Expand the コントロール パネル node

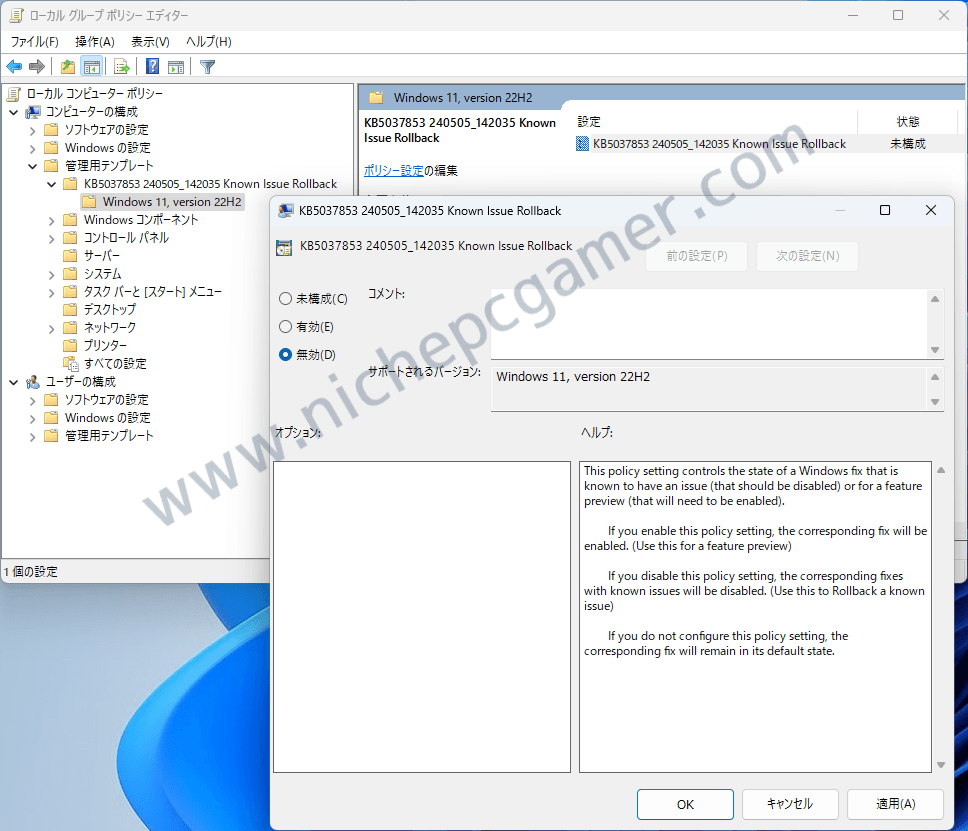pos(52,238)
